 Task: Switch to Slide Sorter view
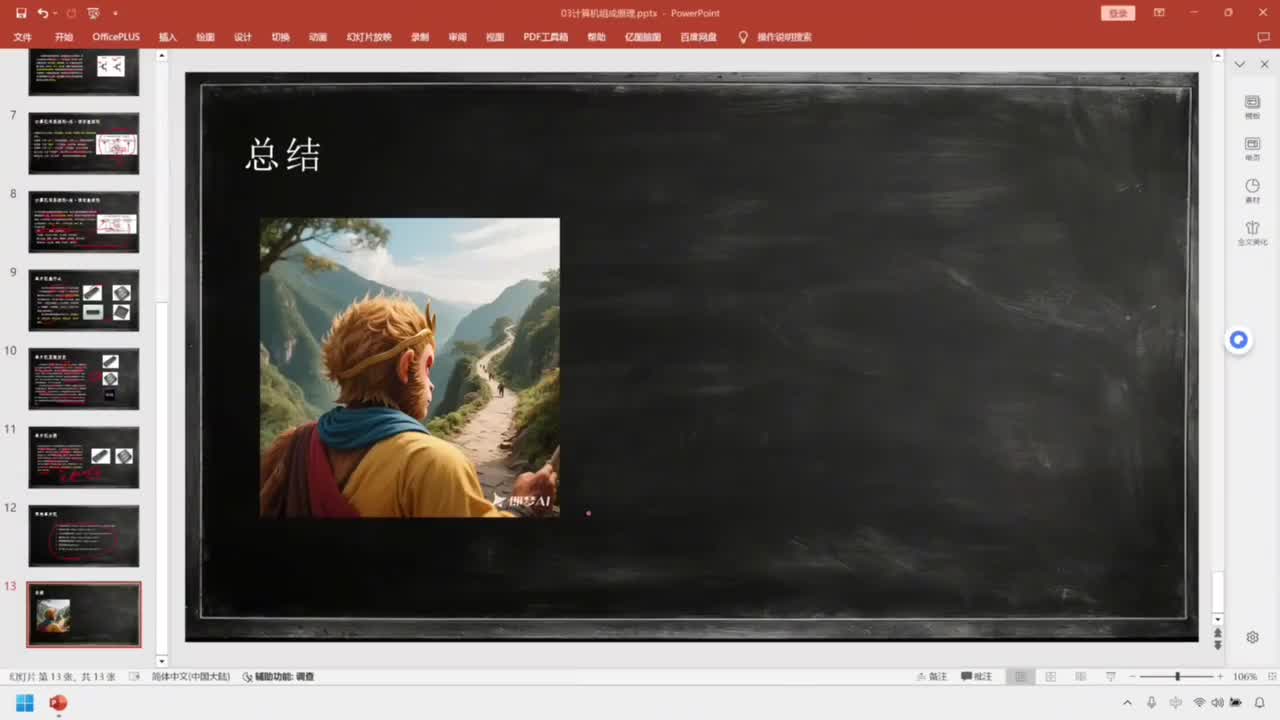coord(1050,677)
